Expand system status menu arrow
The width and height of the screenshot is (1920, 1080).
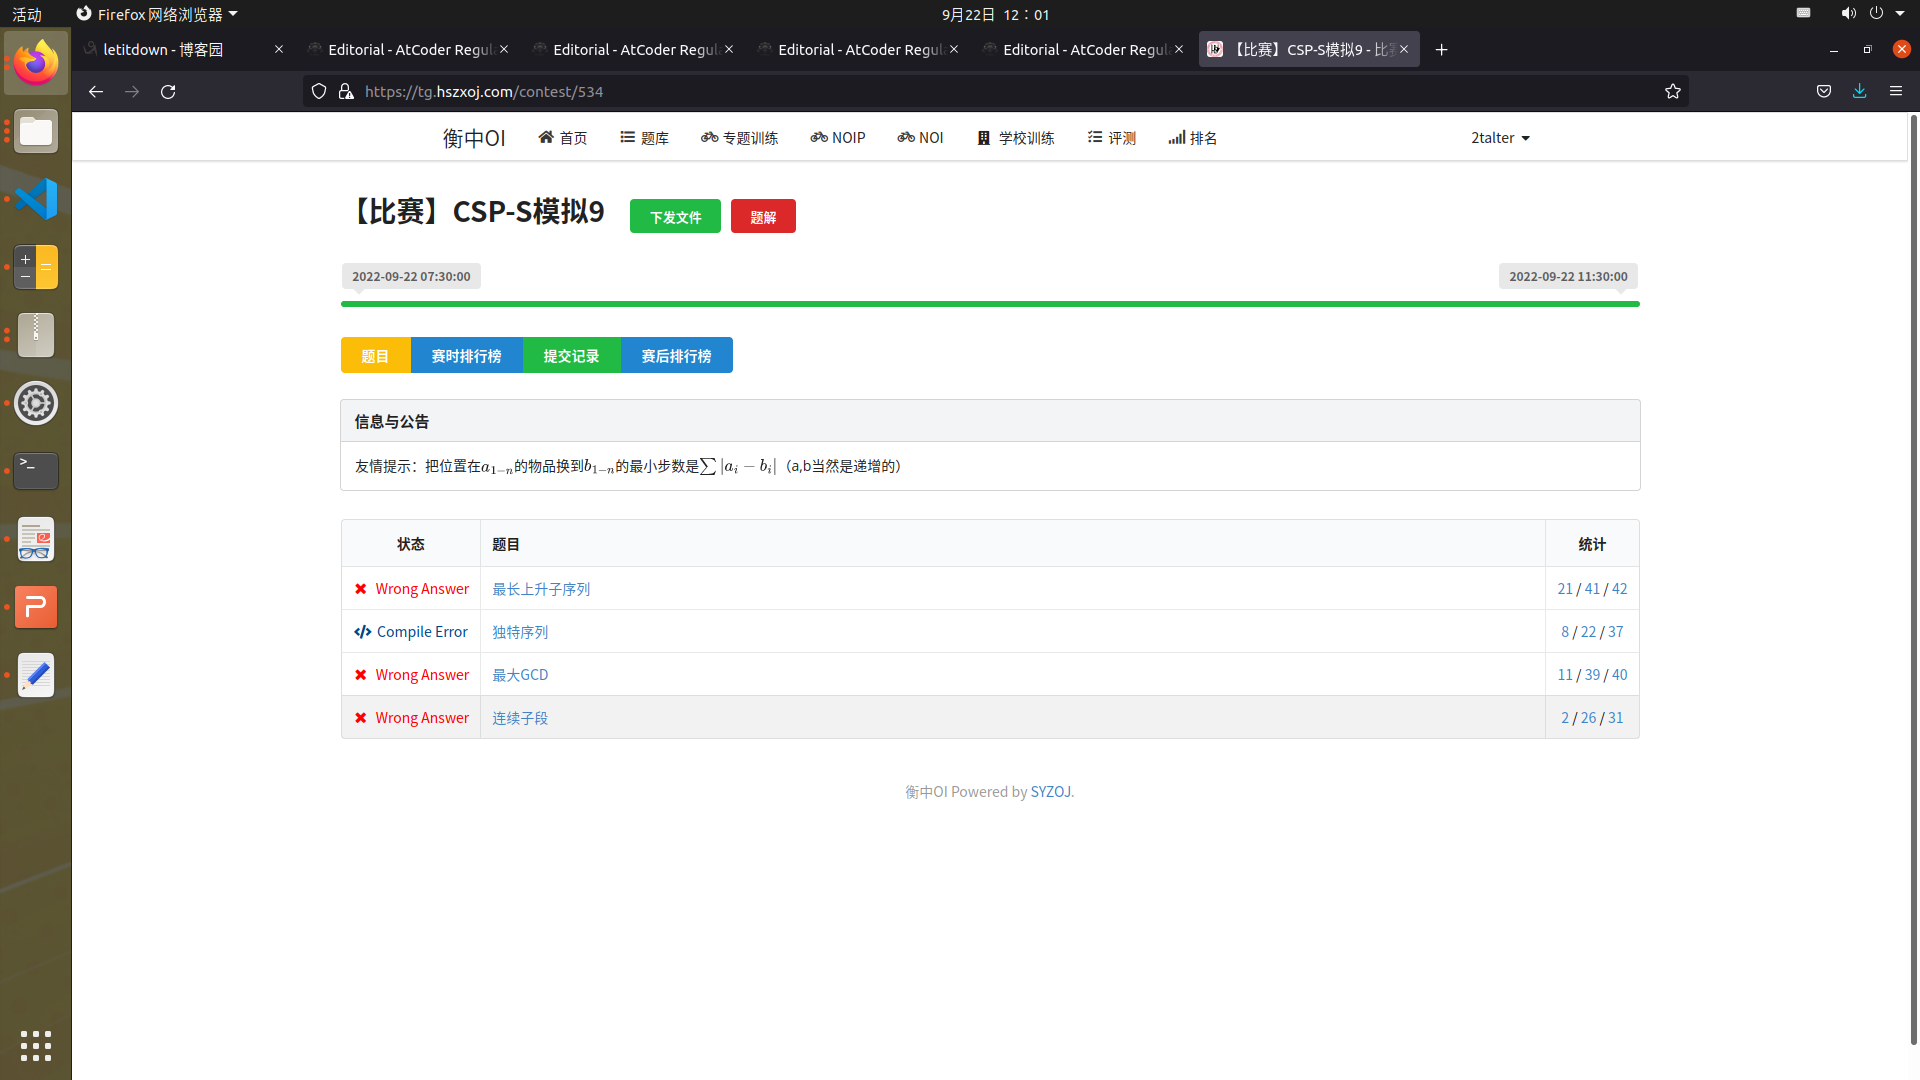click(x=1899, y=14)
